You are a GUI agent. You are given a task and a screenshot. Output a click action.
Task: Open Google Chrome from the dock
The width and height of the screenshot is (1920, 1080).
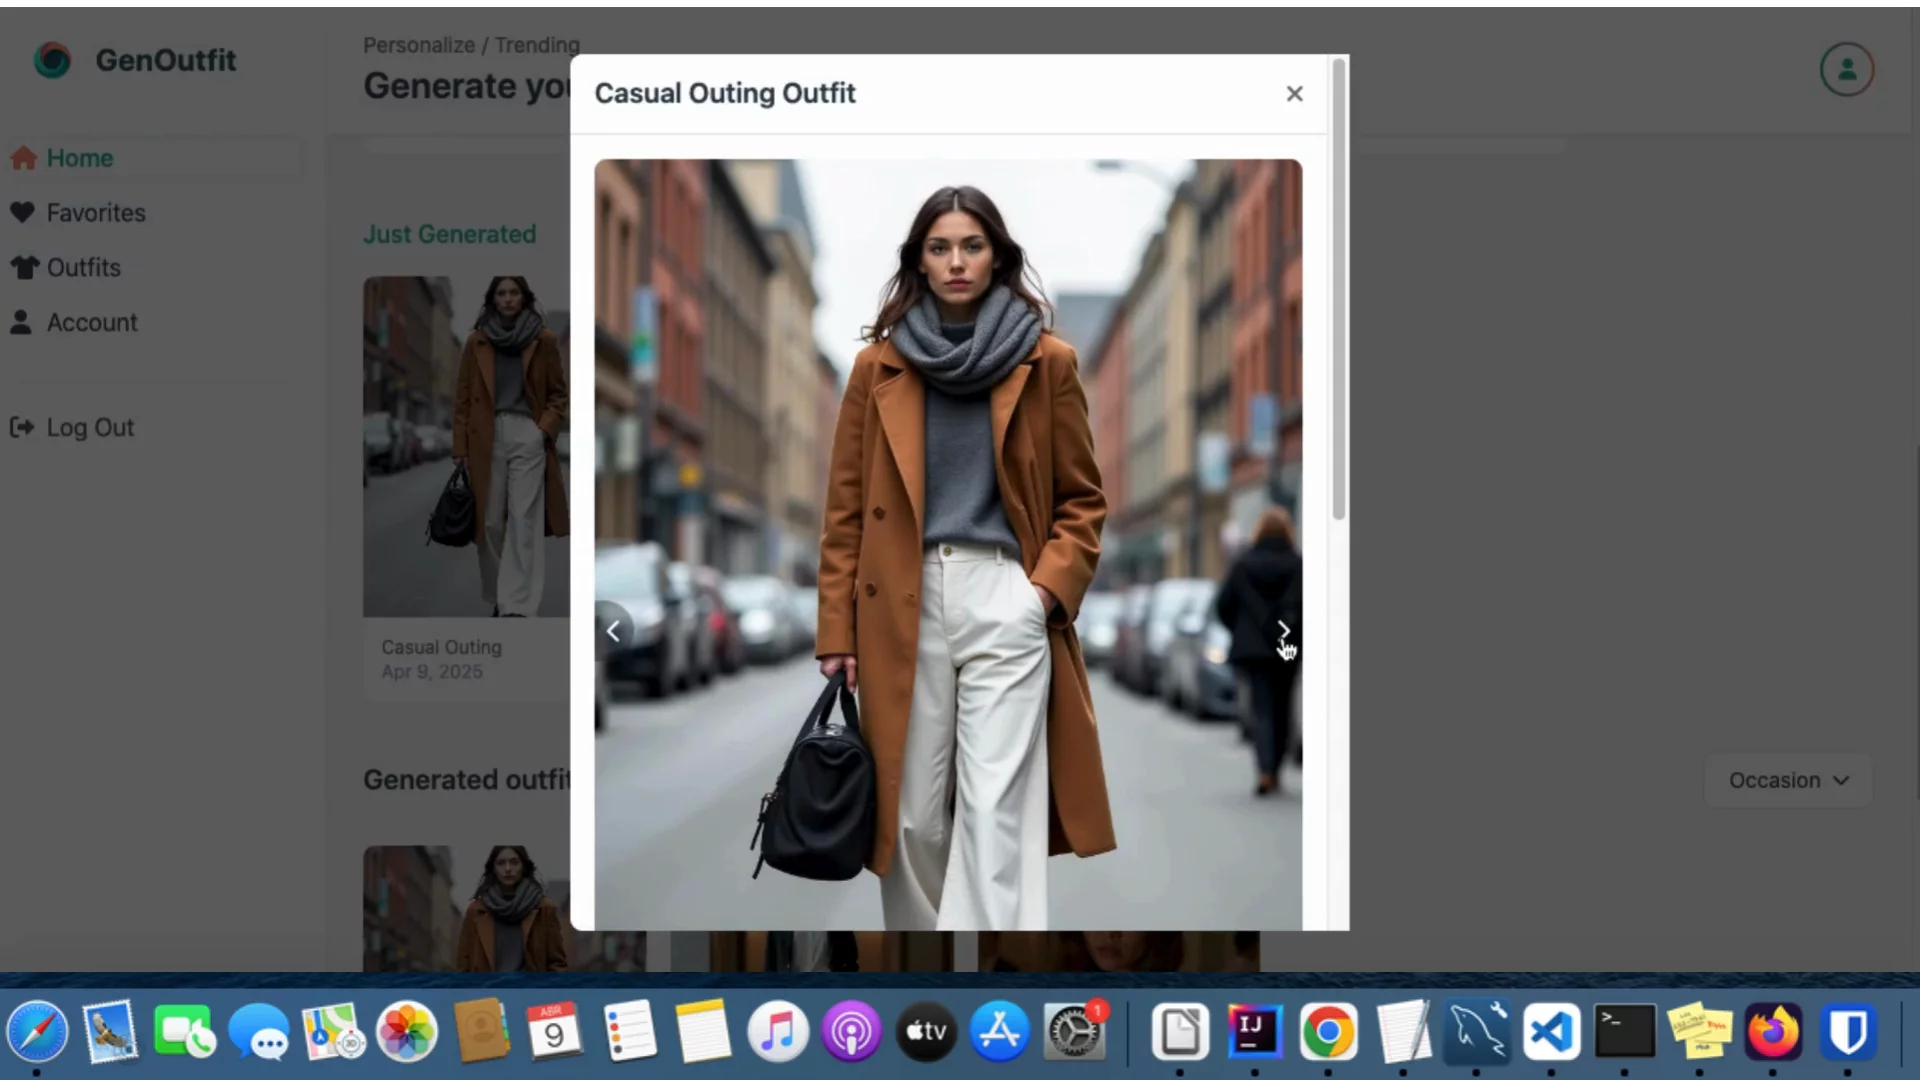1328,1032
